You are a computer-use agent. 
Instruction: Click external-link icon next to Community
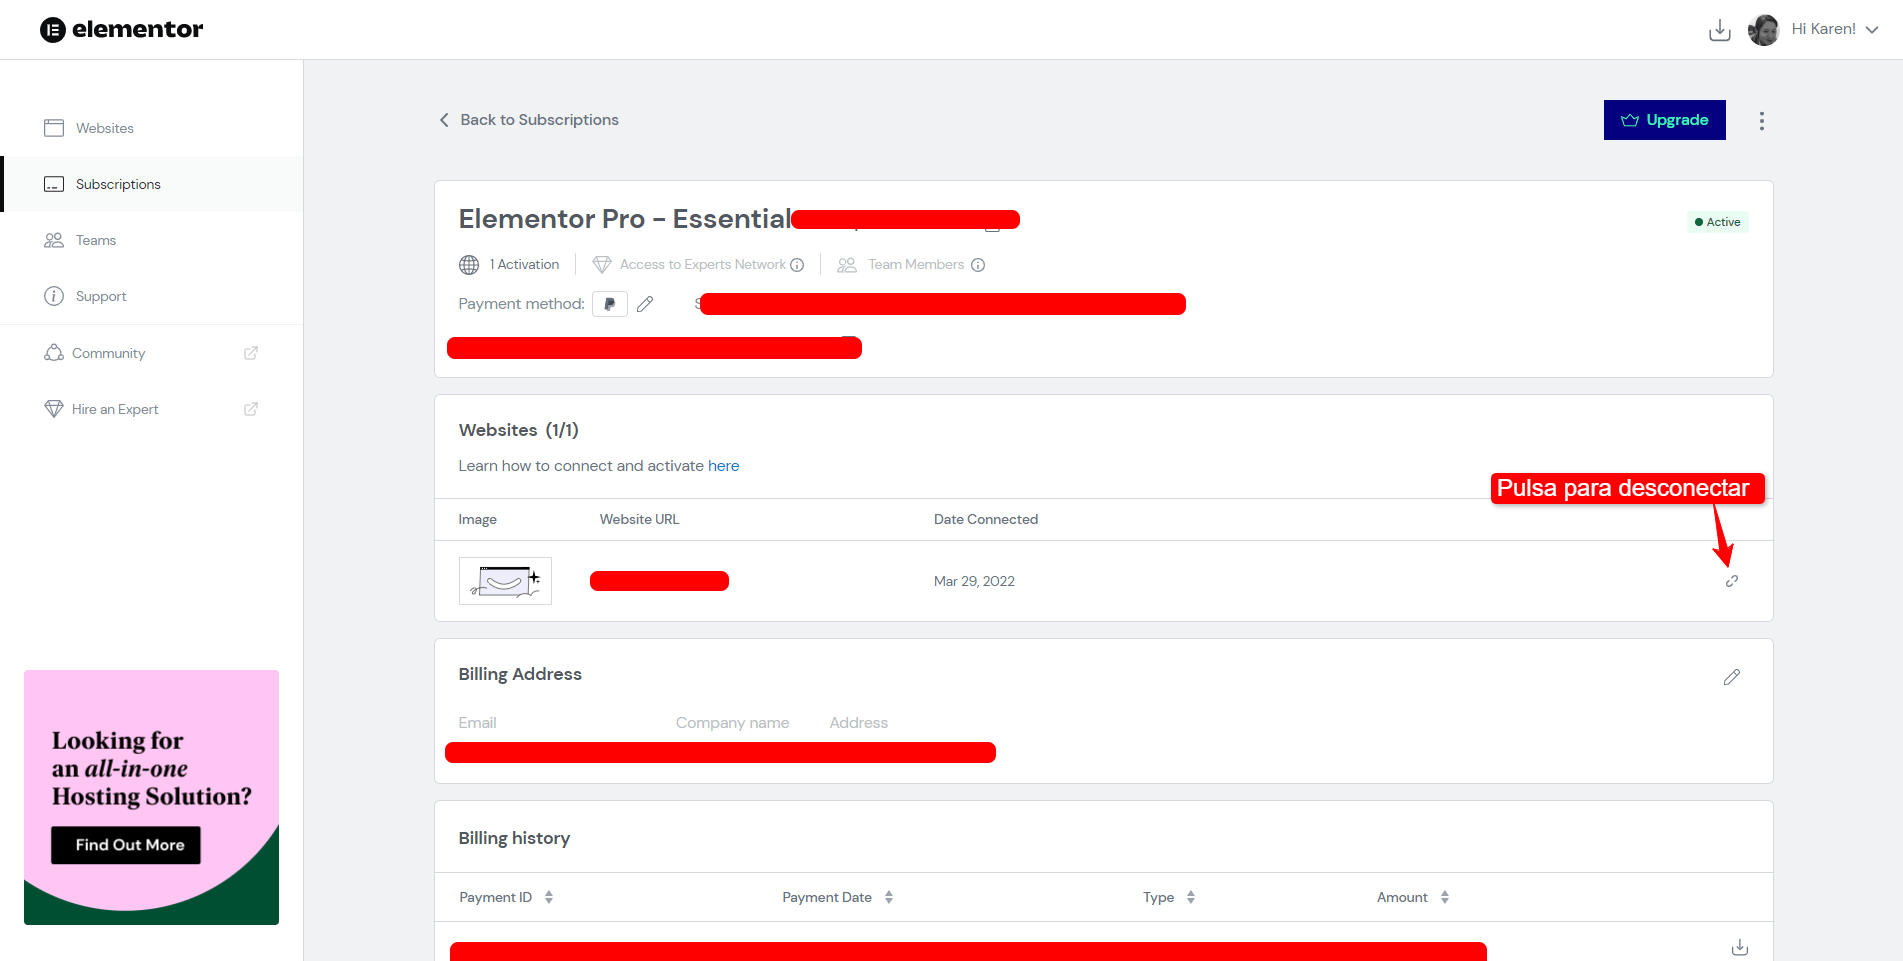click(x=251, y=353)
